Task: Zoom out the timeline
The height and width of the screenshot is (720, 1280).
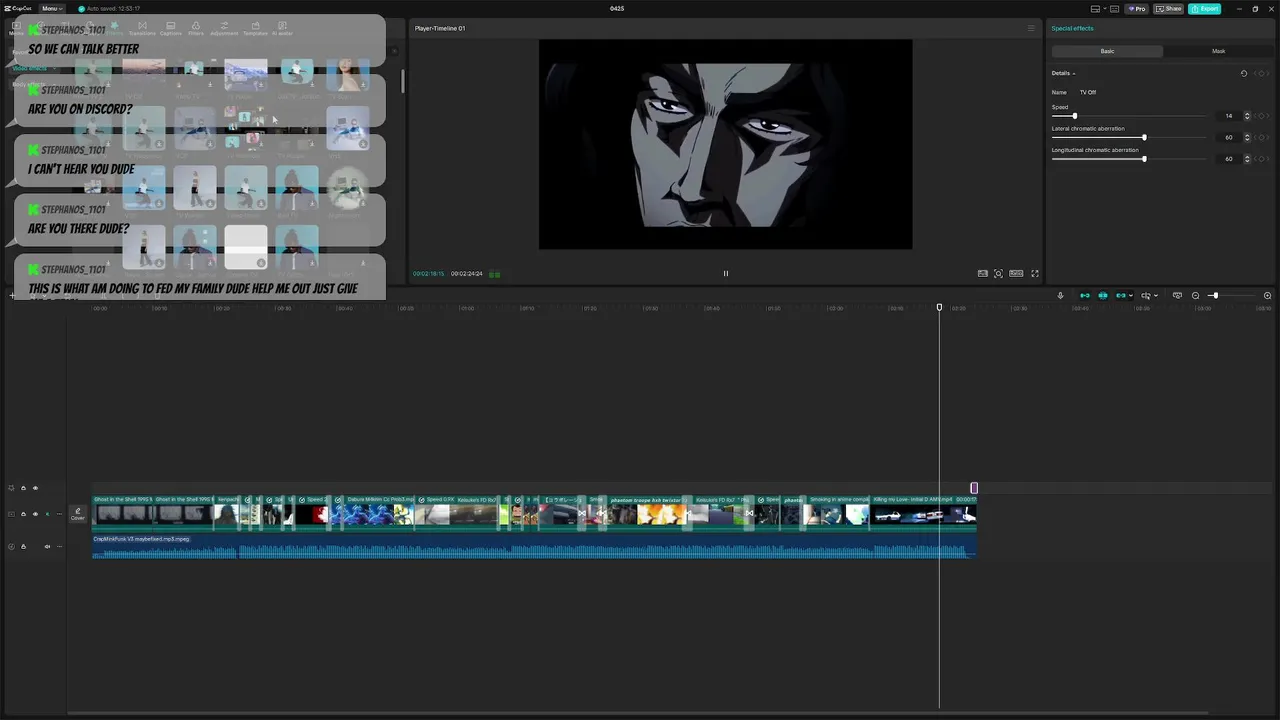Action: pos(1195,296)
